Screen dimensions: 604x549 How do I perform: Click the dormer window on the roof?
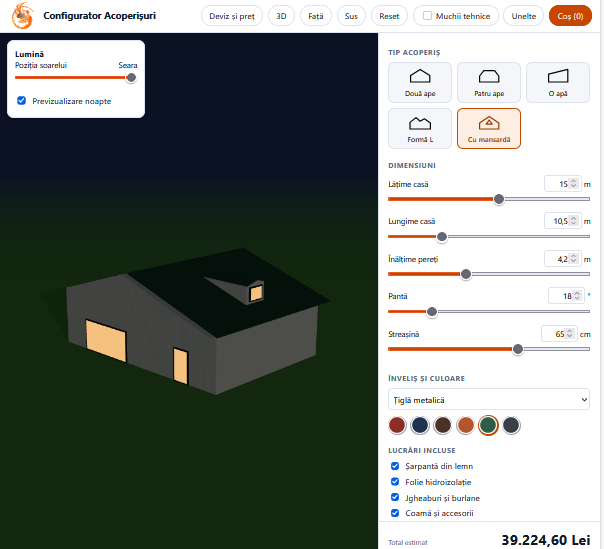(x=256, y=293)
